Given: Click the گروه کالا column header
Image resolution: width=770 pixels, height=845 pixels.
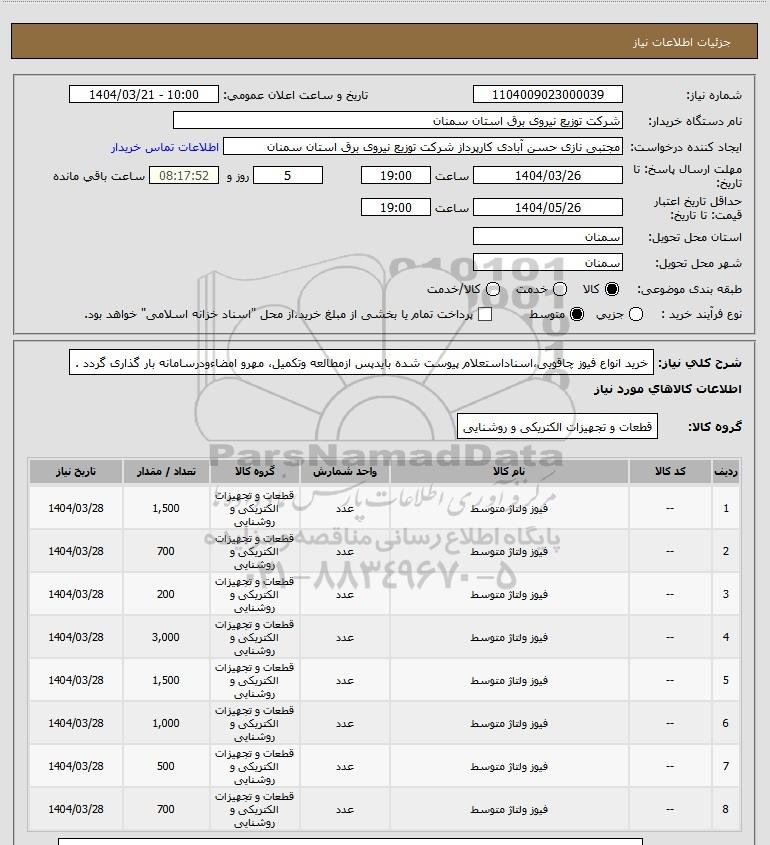Looking at the screenshot, I should click(254, 472).
